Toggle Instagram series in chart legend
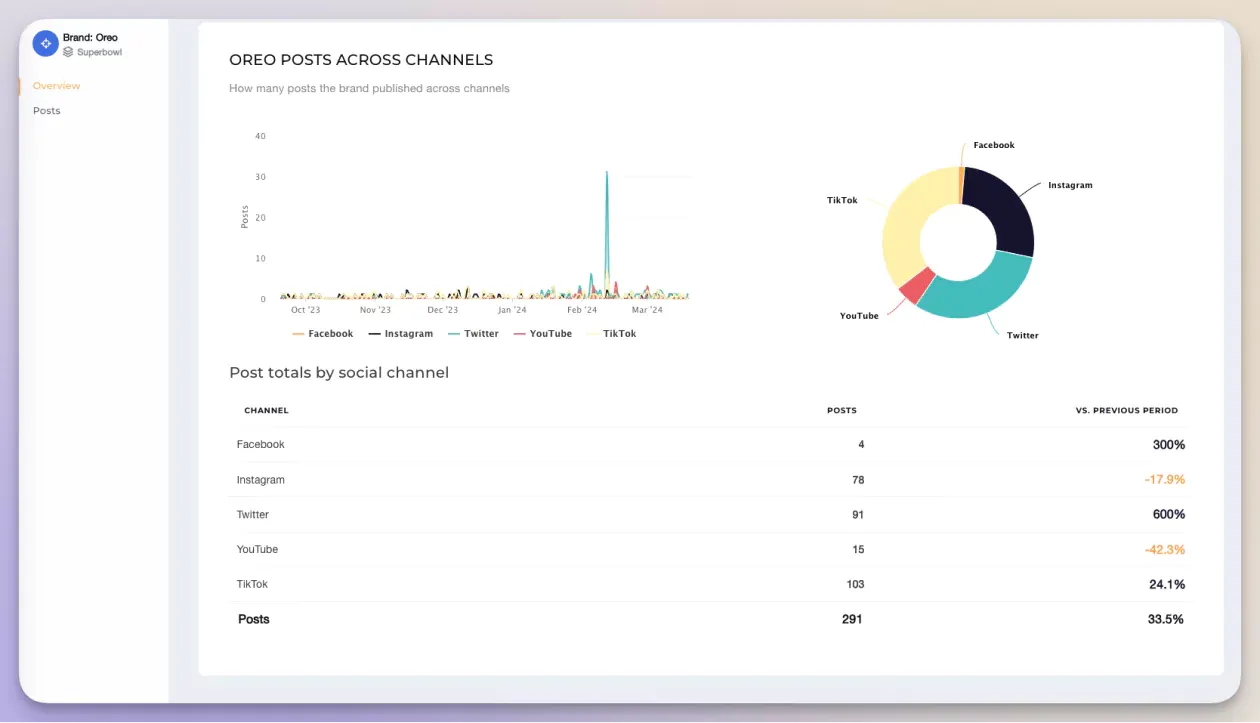 click(x=400, y=334)
